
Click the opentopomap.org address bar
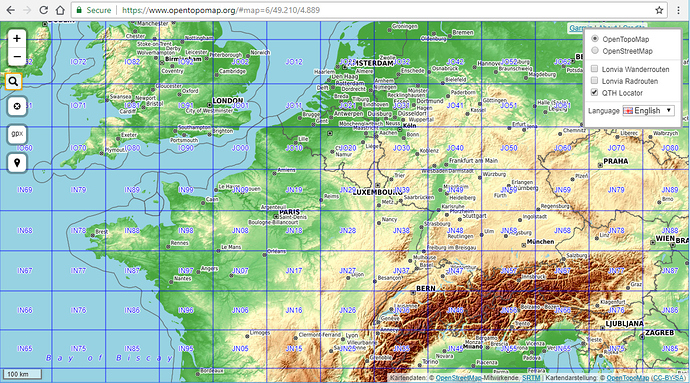365,10
